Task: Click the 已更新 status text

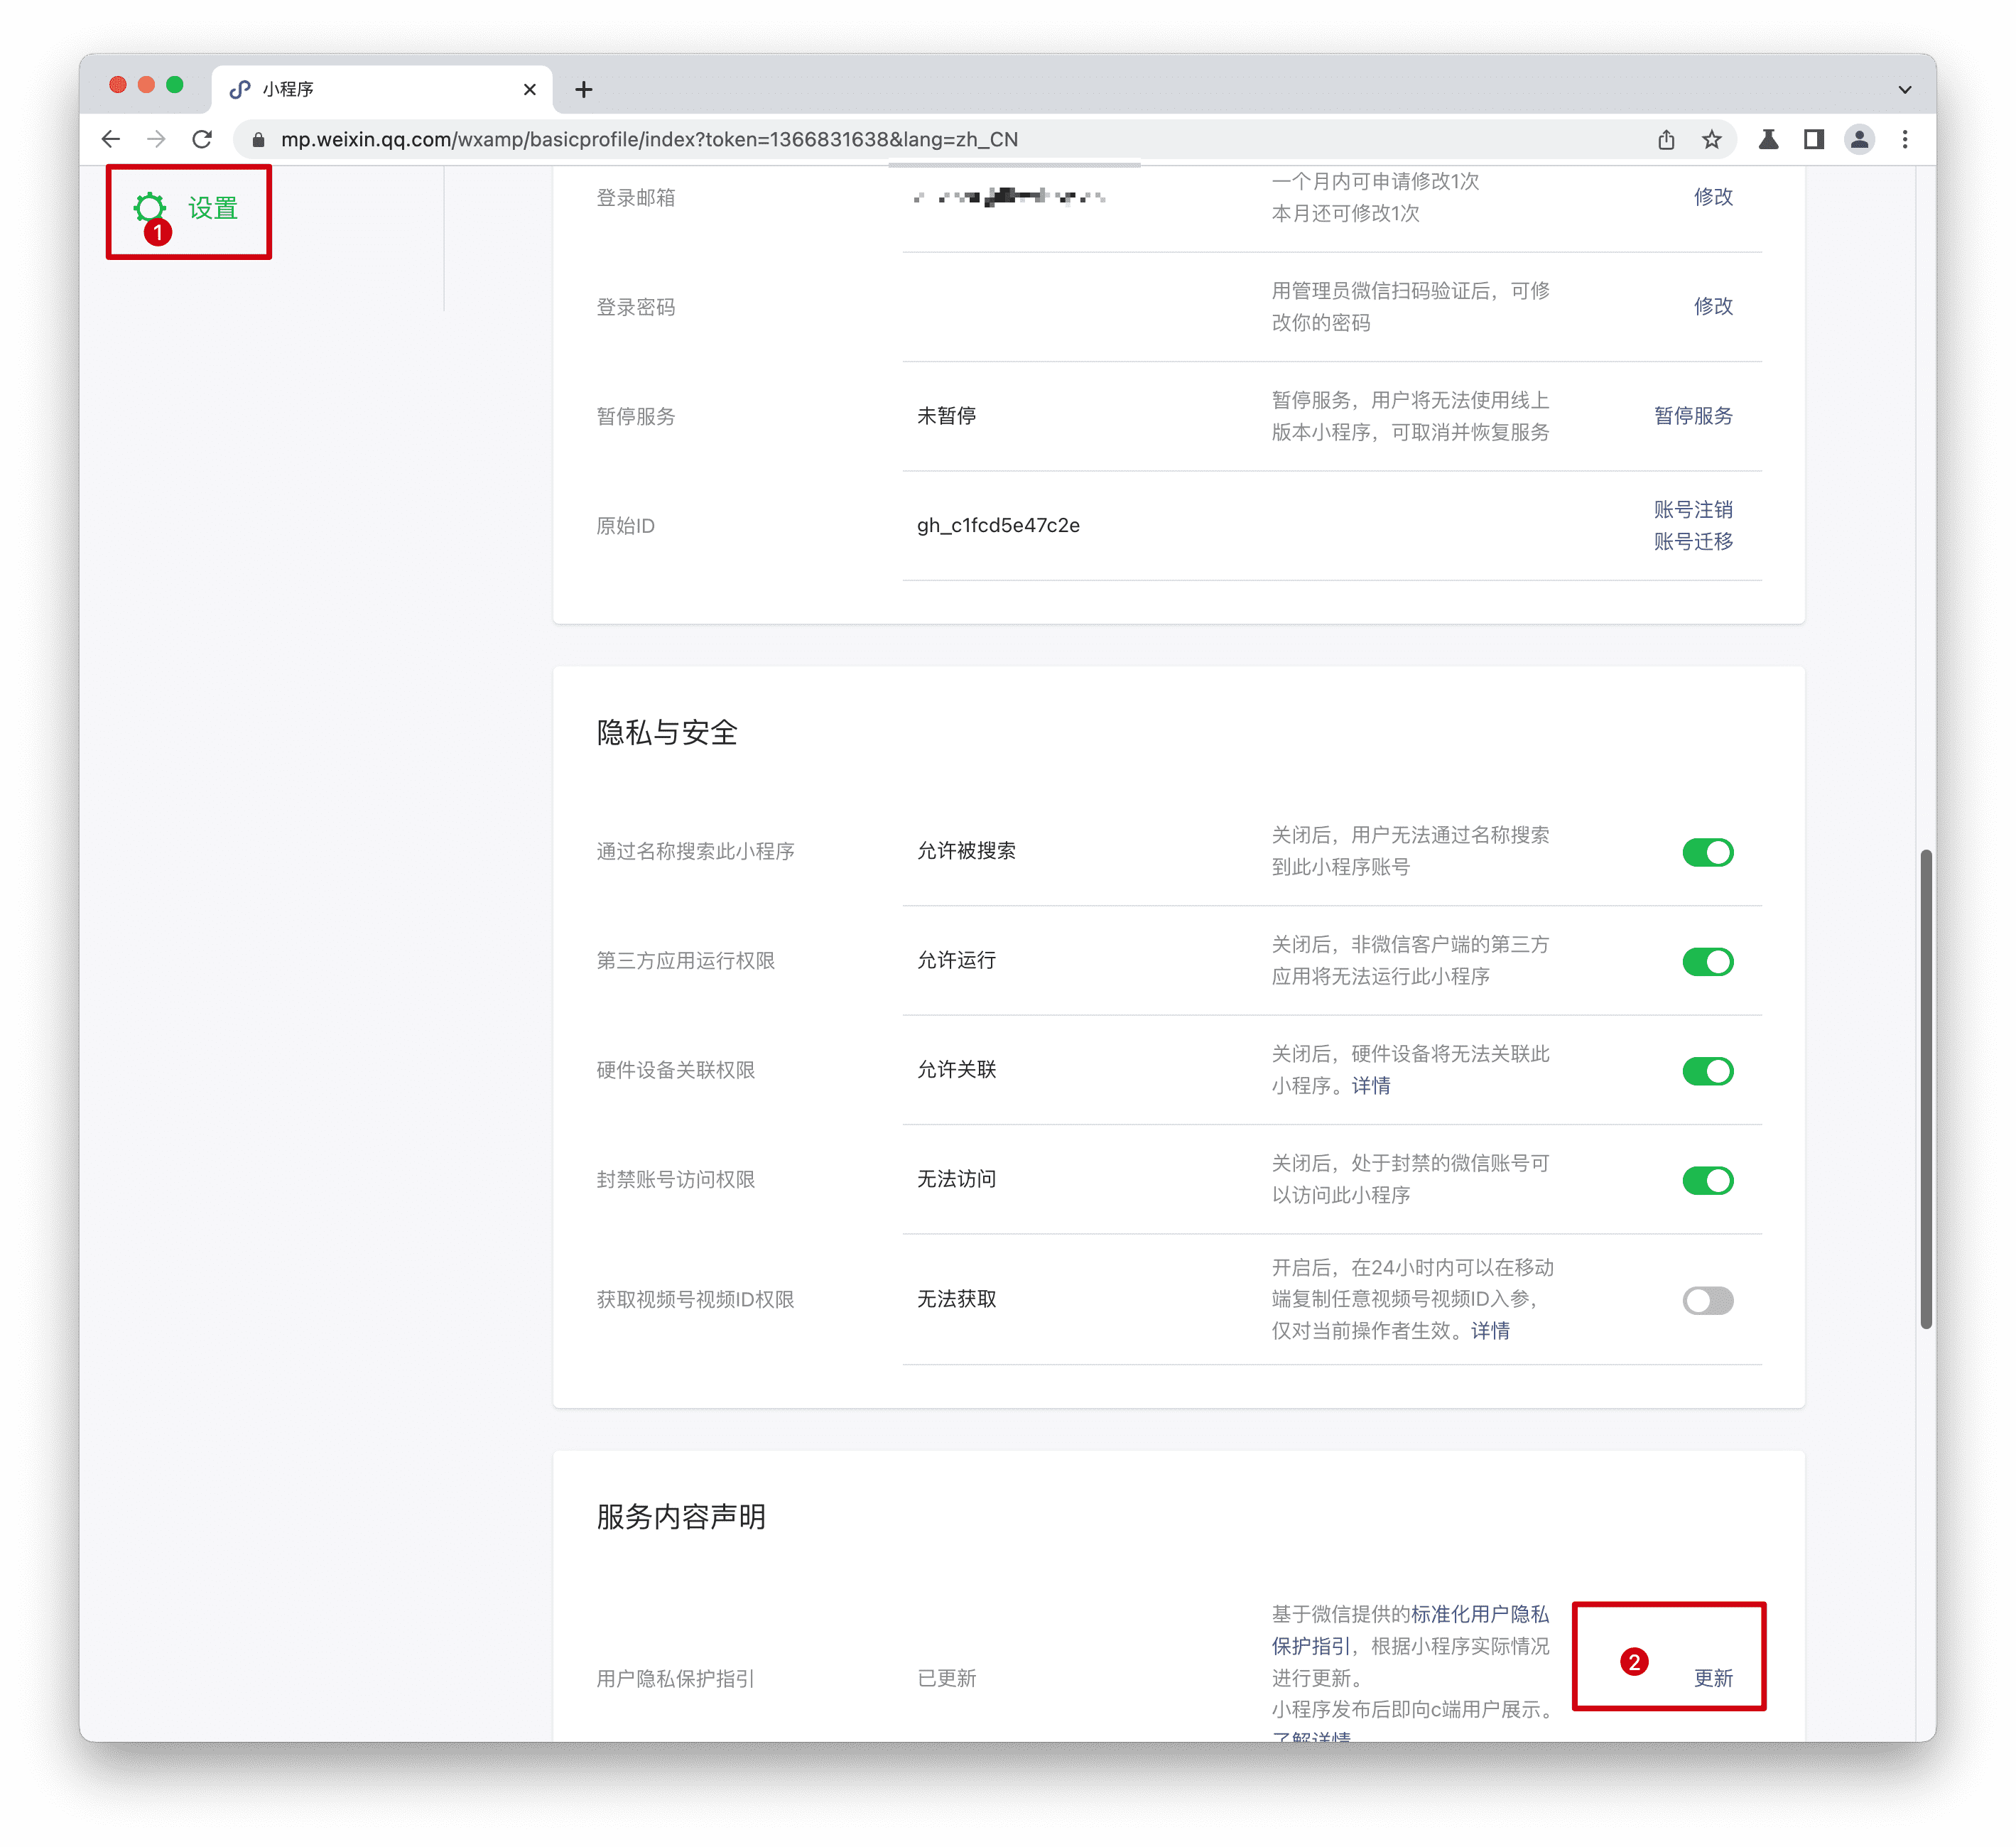Action: (x=946, y=1678)
